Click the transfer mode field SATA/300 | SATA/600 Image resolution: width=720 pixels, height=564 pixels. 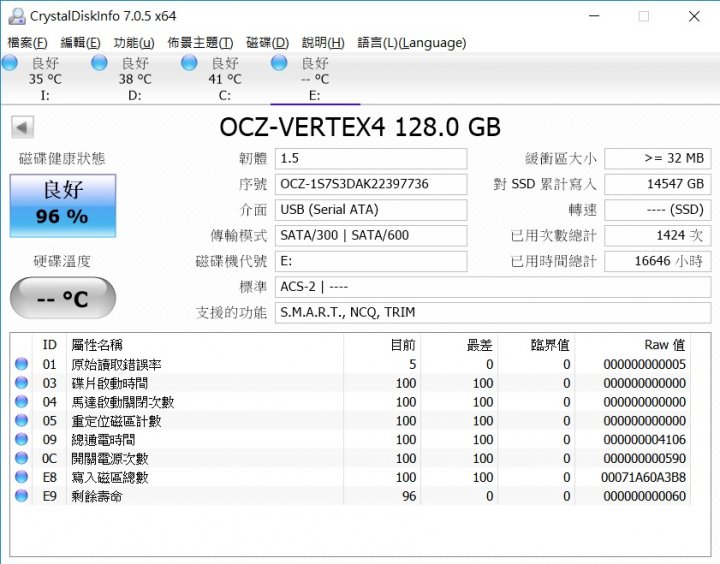point(371,236)
